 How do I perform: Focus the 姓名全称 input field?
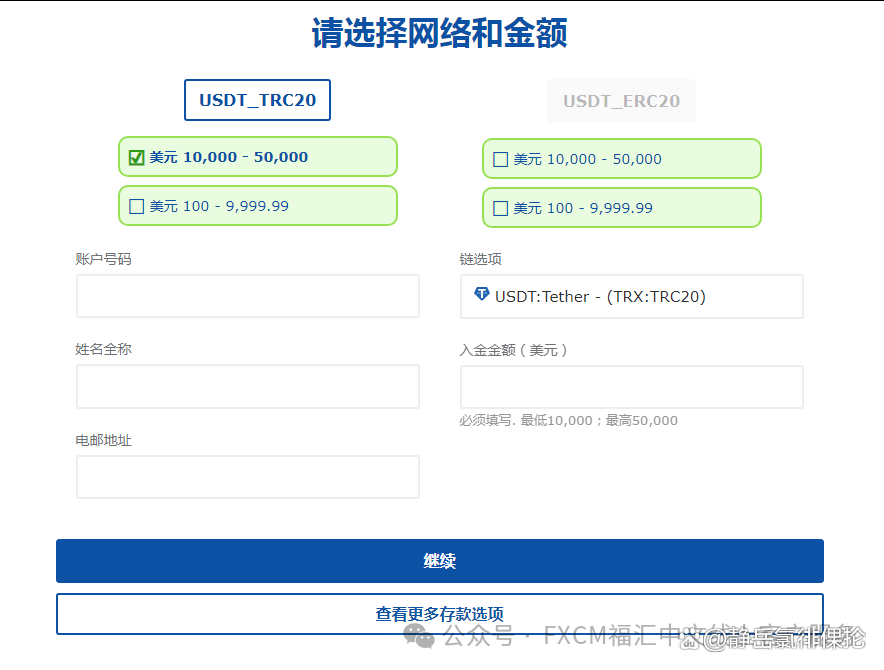248,386
